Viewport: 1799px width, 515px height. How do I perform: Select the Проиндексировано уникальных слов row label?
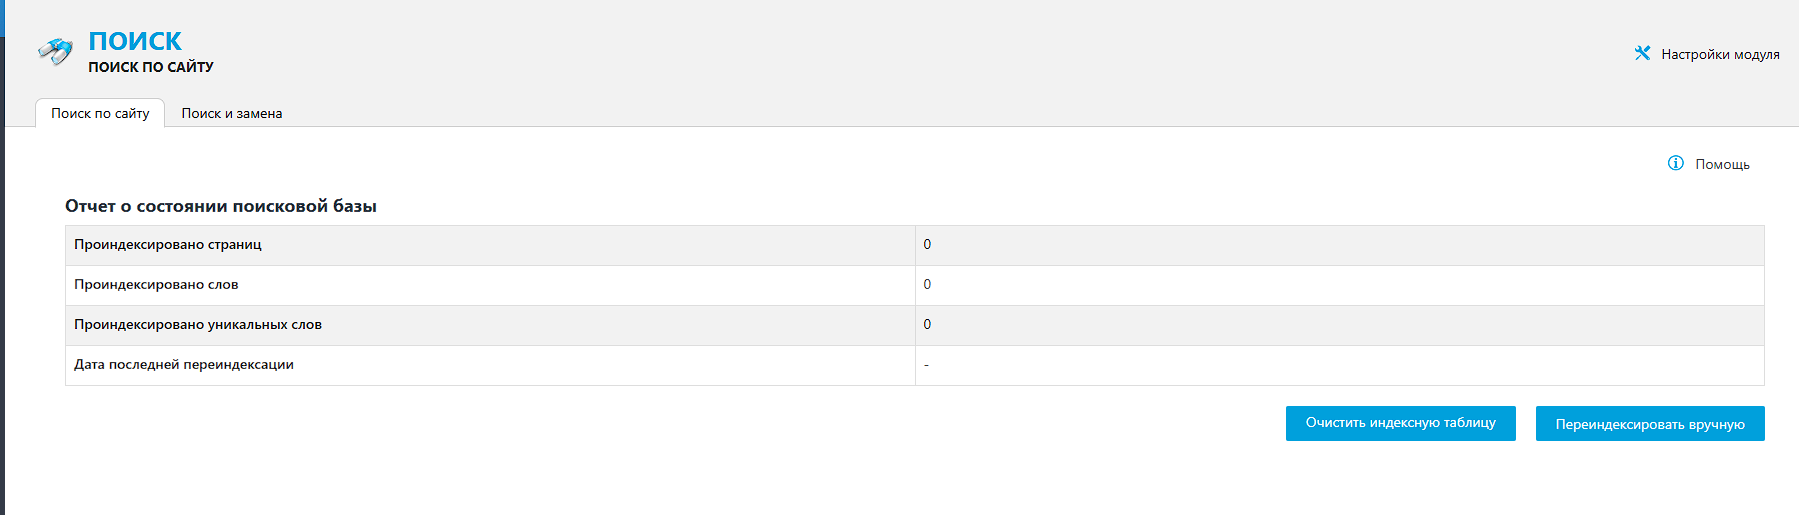(198, 325)
